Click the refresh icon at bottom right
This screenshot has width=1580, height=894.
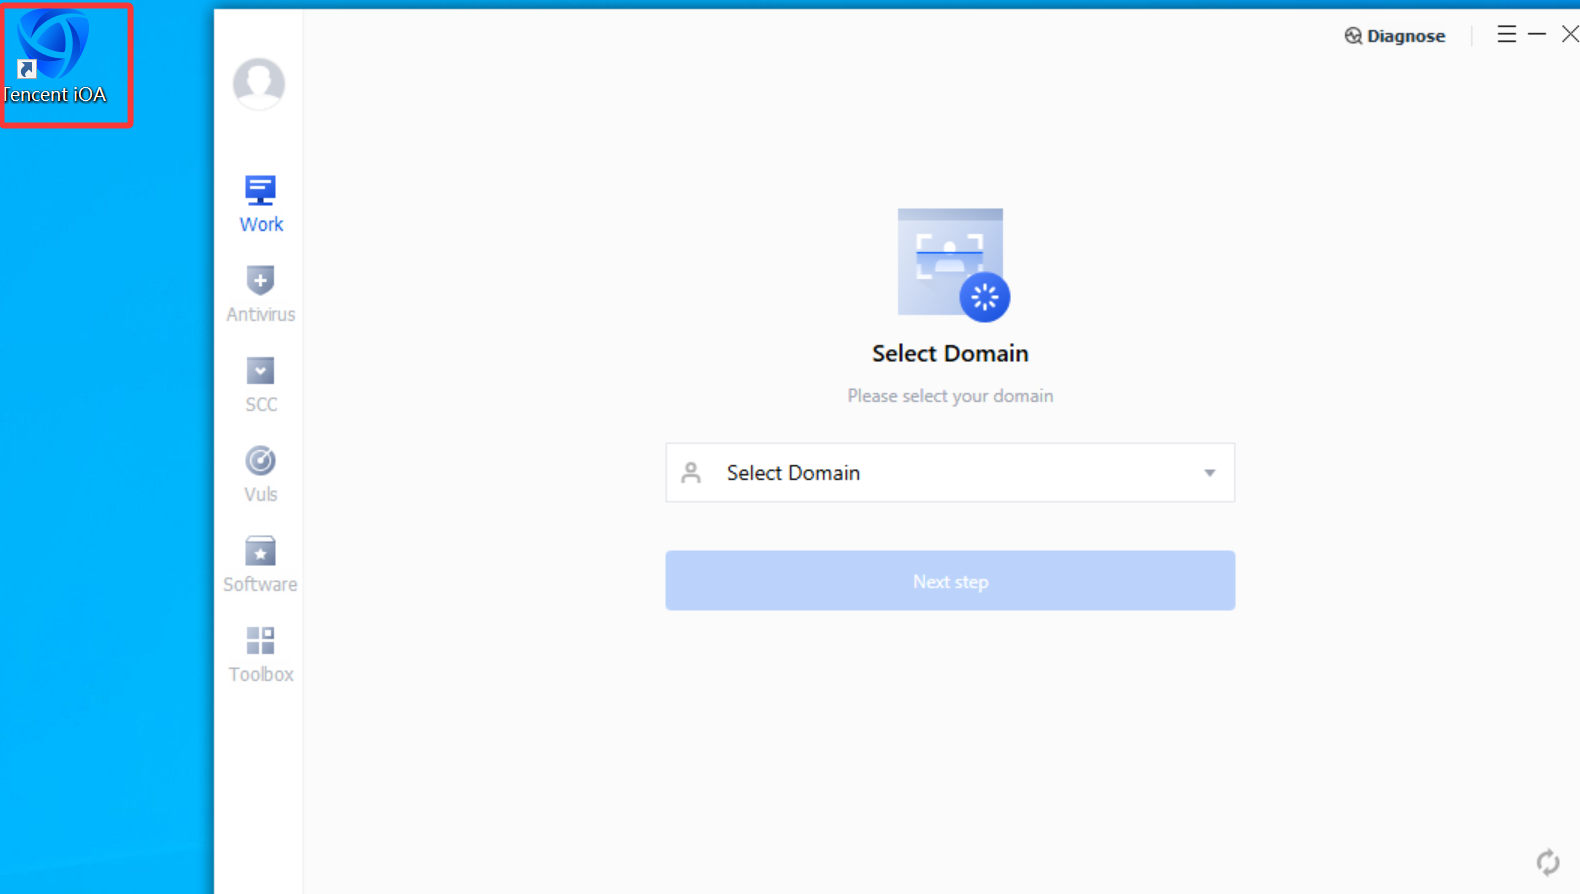coord(1547,862)
